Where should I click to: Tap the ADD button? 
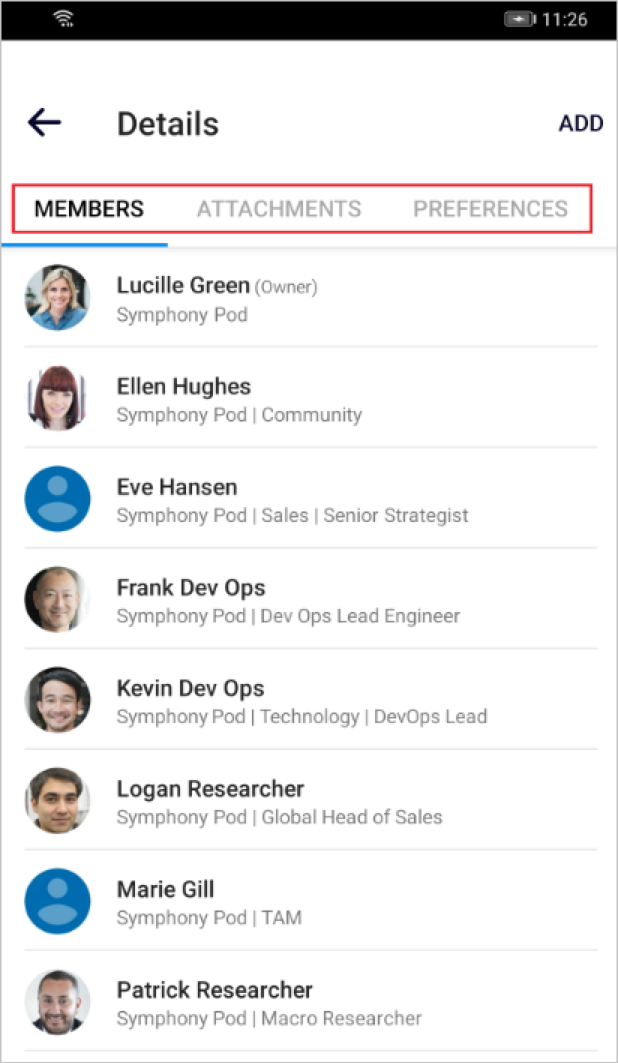[x=581, y=123]
